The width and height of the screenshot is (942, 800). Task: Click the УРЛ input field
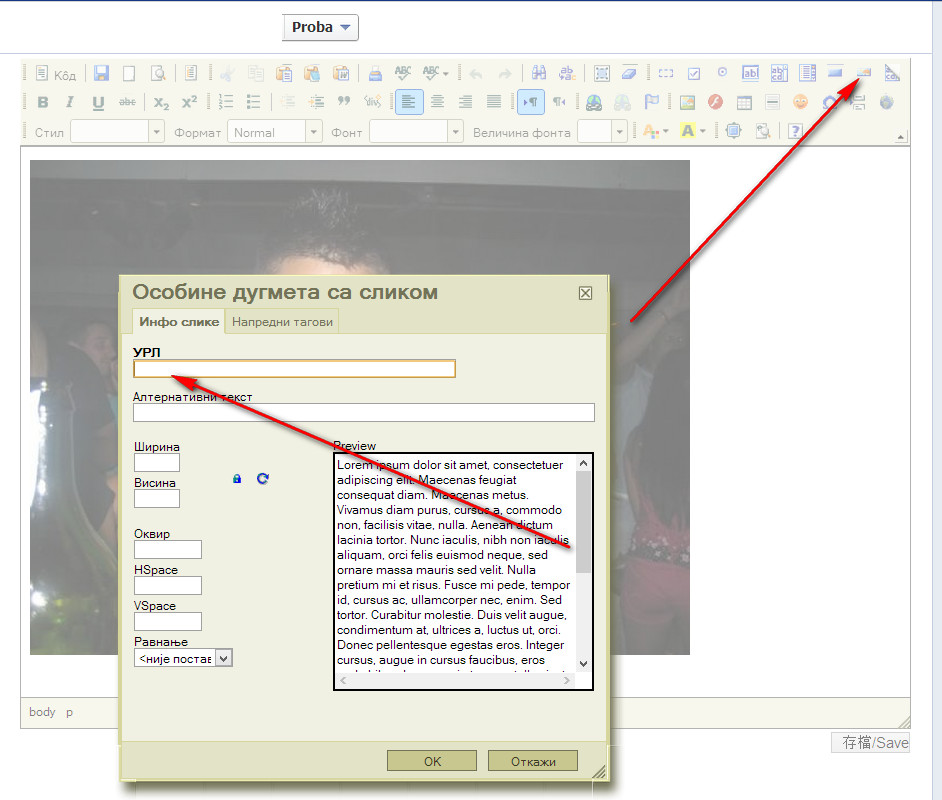tap(294, 369)
